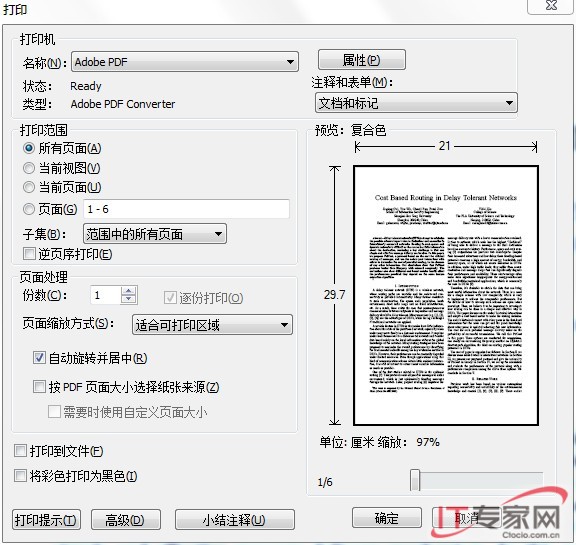Toggle 自动旋转并居中 checkbox
Screen dimensions: 576x545
pos(39,358)
